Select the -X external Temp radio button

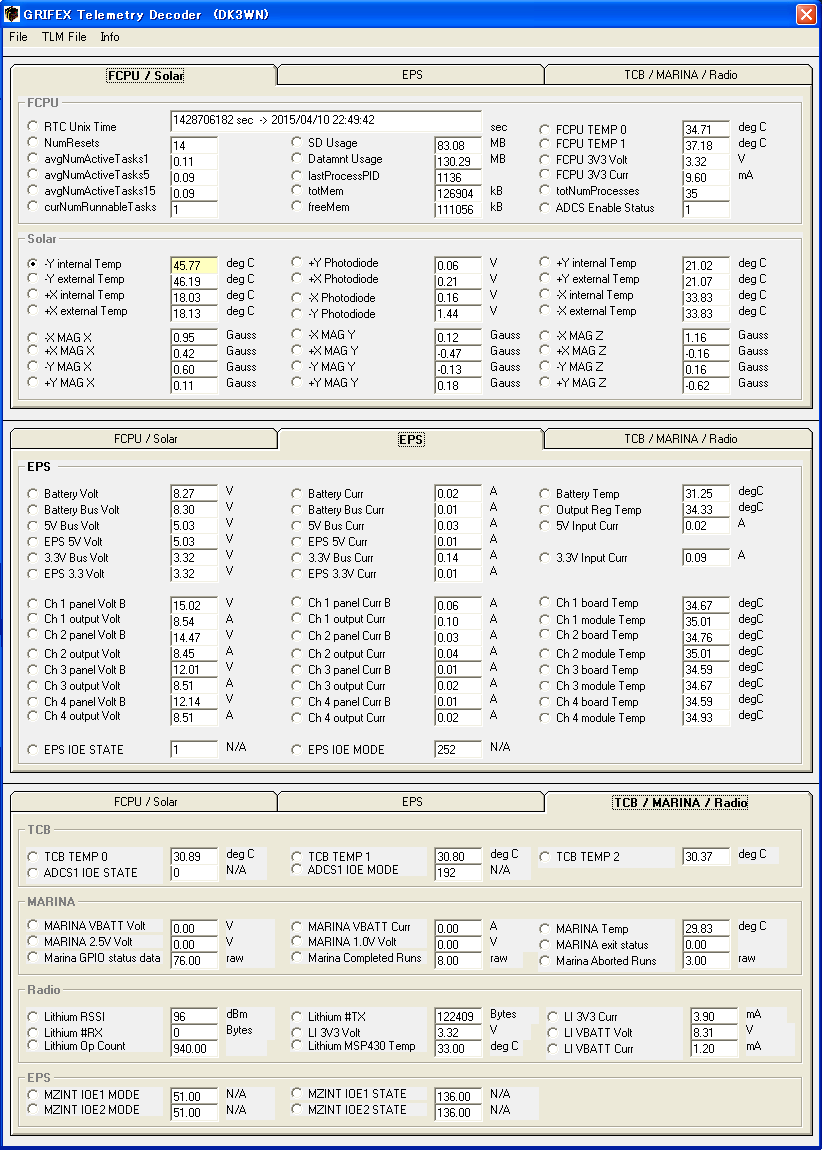click(x=544, y=310)
